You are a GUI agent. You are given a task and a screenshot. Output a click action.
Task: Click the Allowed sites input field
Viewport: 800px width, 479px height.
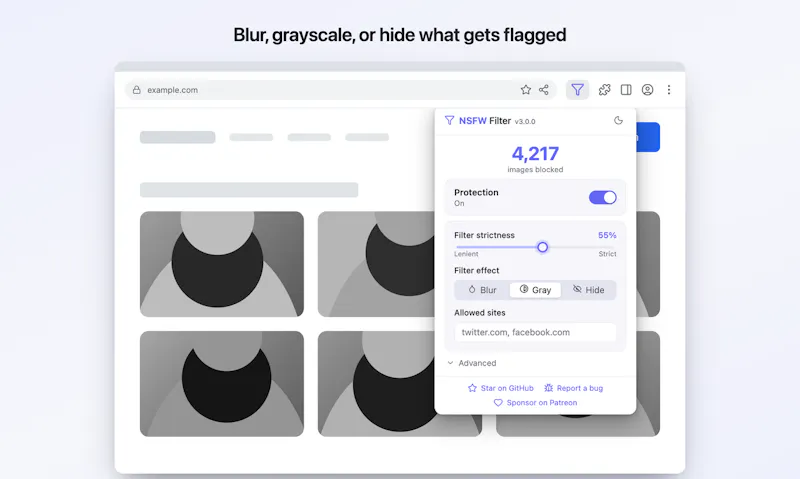pos(535,332)
